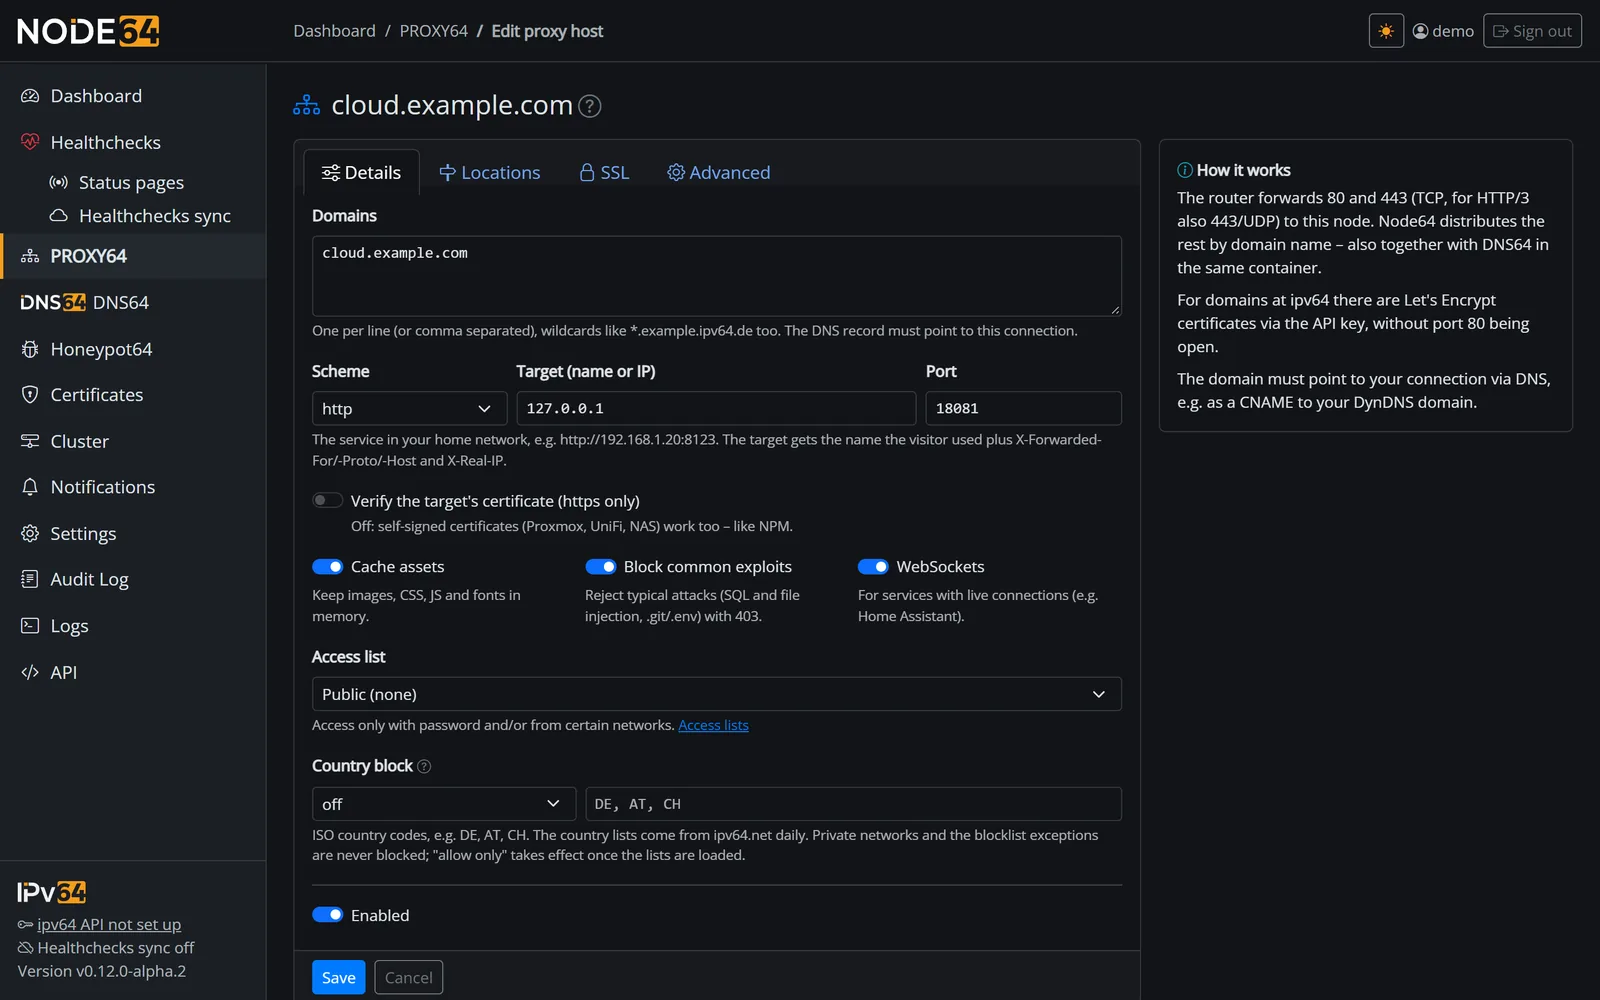The image size is (1600, 1000).
Task: Click the Healthchecks sync cloud icon
Action: [x=59, y=215]
